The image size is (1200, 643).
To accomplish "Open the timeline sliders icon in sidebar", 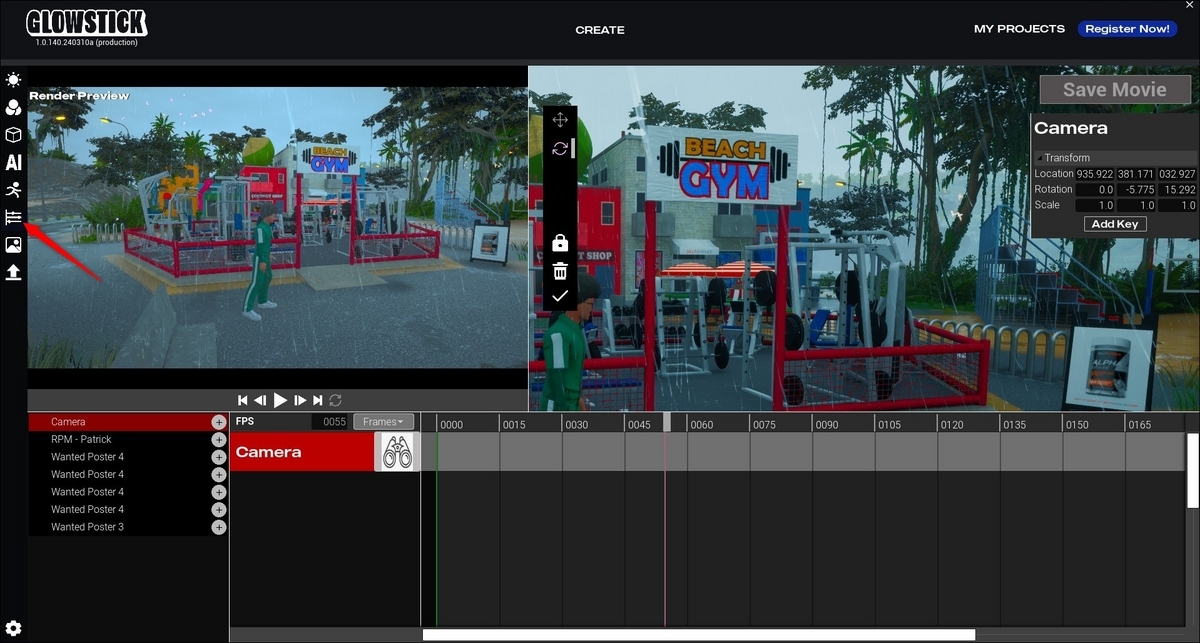I will [x=13, y=217].
